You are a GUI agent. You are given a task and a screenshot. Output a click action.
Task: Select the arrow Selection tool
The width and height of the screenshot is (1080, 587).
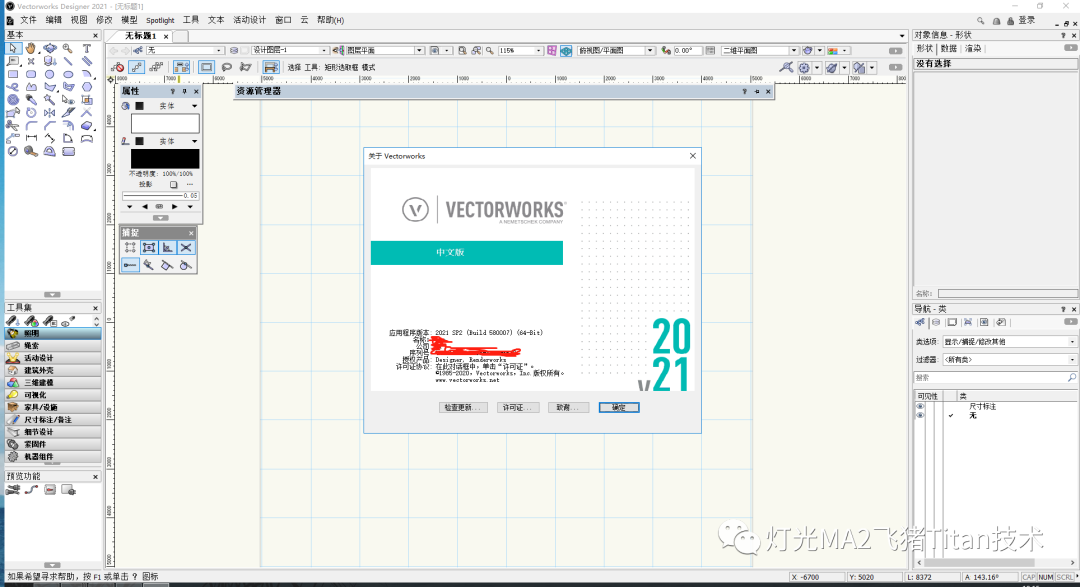point(12,48)
